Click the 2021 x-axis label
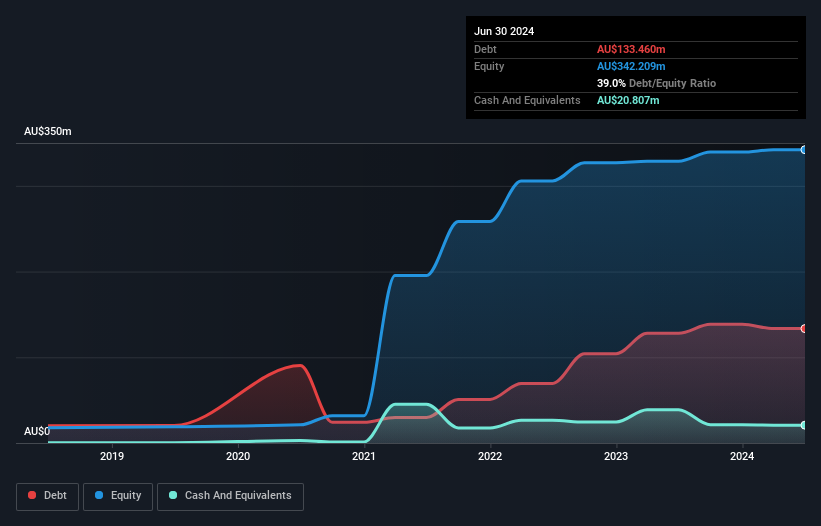This screenshot has height=526, width=821. [x=364, y=456]
